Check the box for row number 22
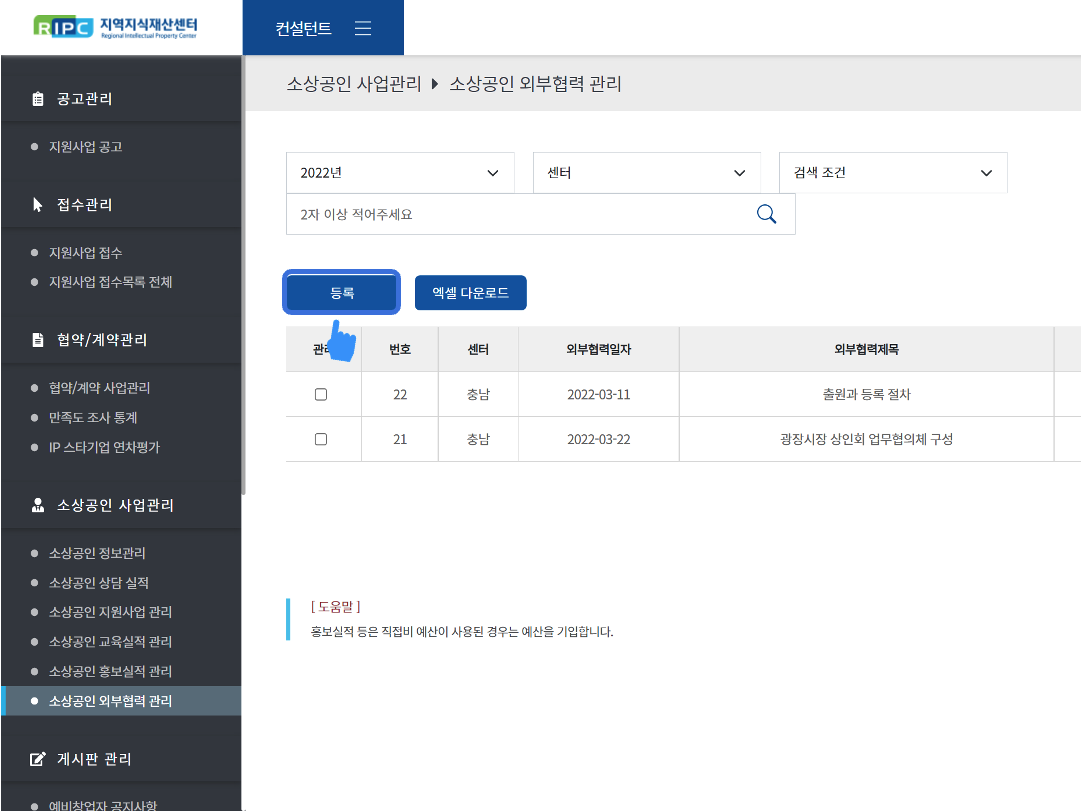This screenshot has width=1082, height=812. pyautogui.click(x=321, y=394)
